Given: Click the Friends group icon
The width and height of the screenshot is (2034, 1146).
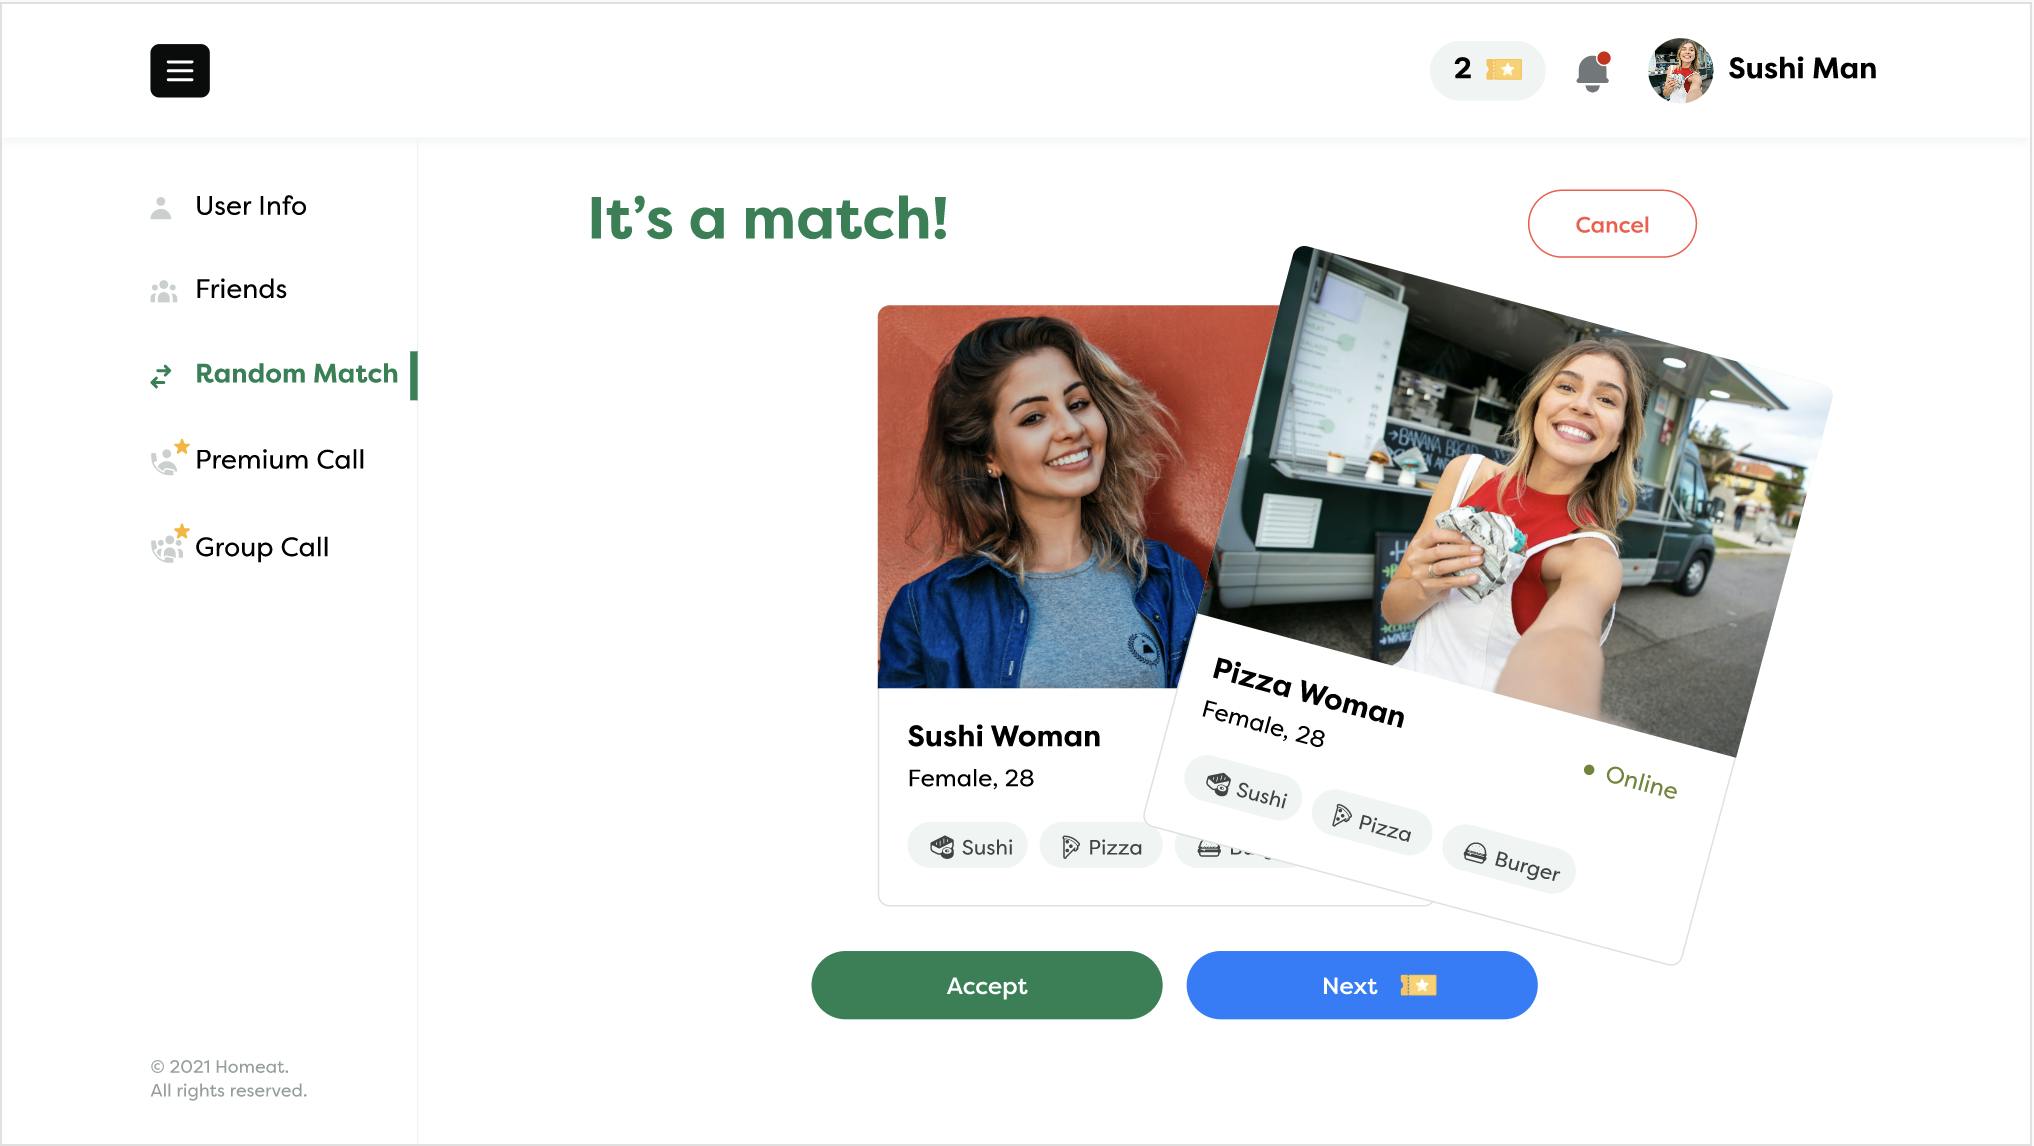Looking at the screenshot, I should [163, 291].
